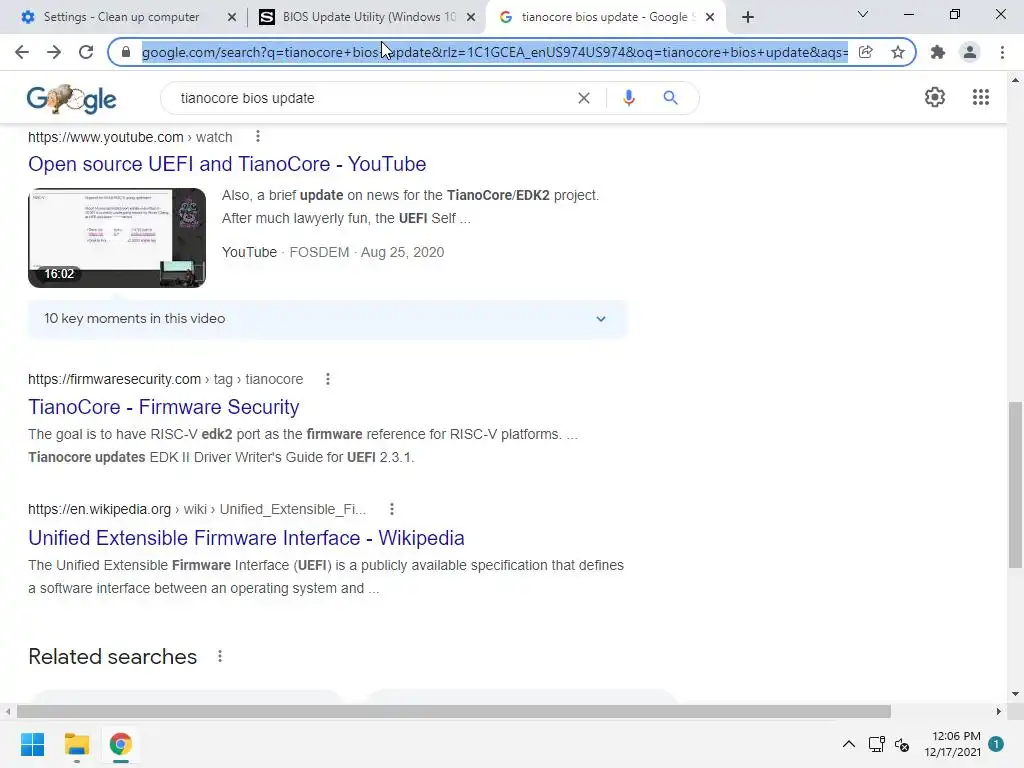Click the address bar URL

(x=494, y=52)
